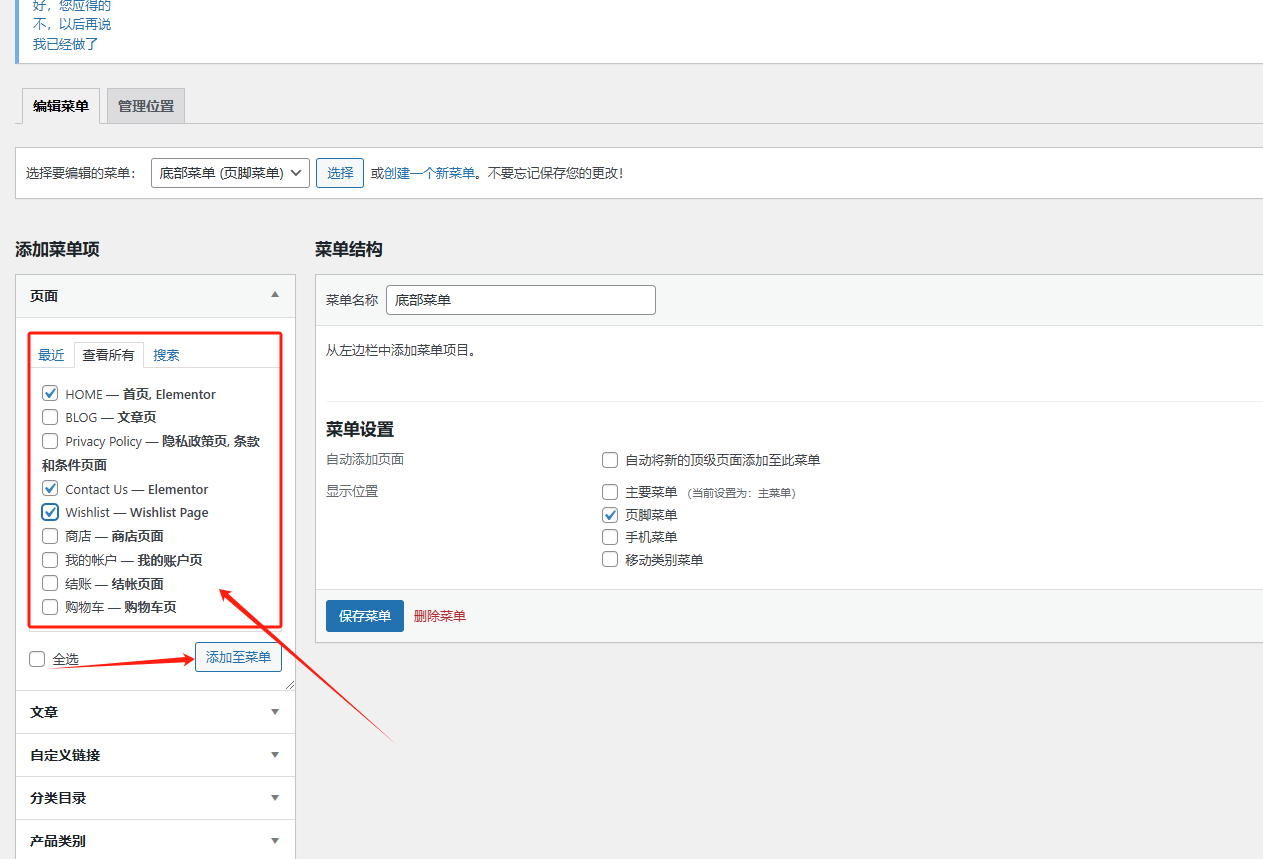Uncheck the 页脚菜单 option
Viewport: 1263px width, 859px height.
(610, 515)
